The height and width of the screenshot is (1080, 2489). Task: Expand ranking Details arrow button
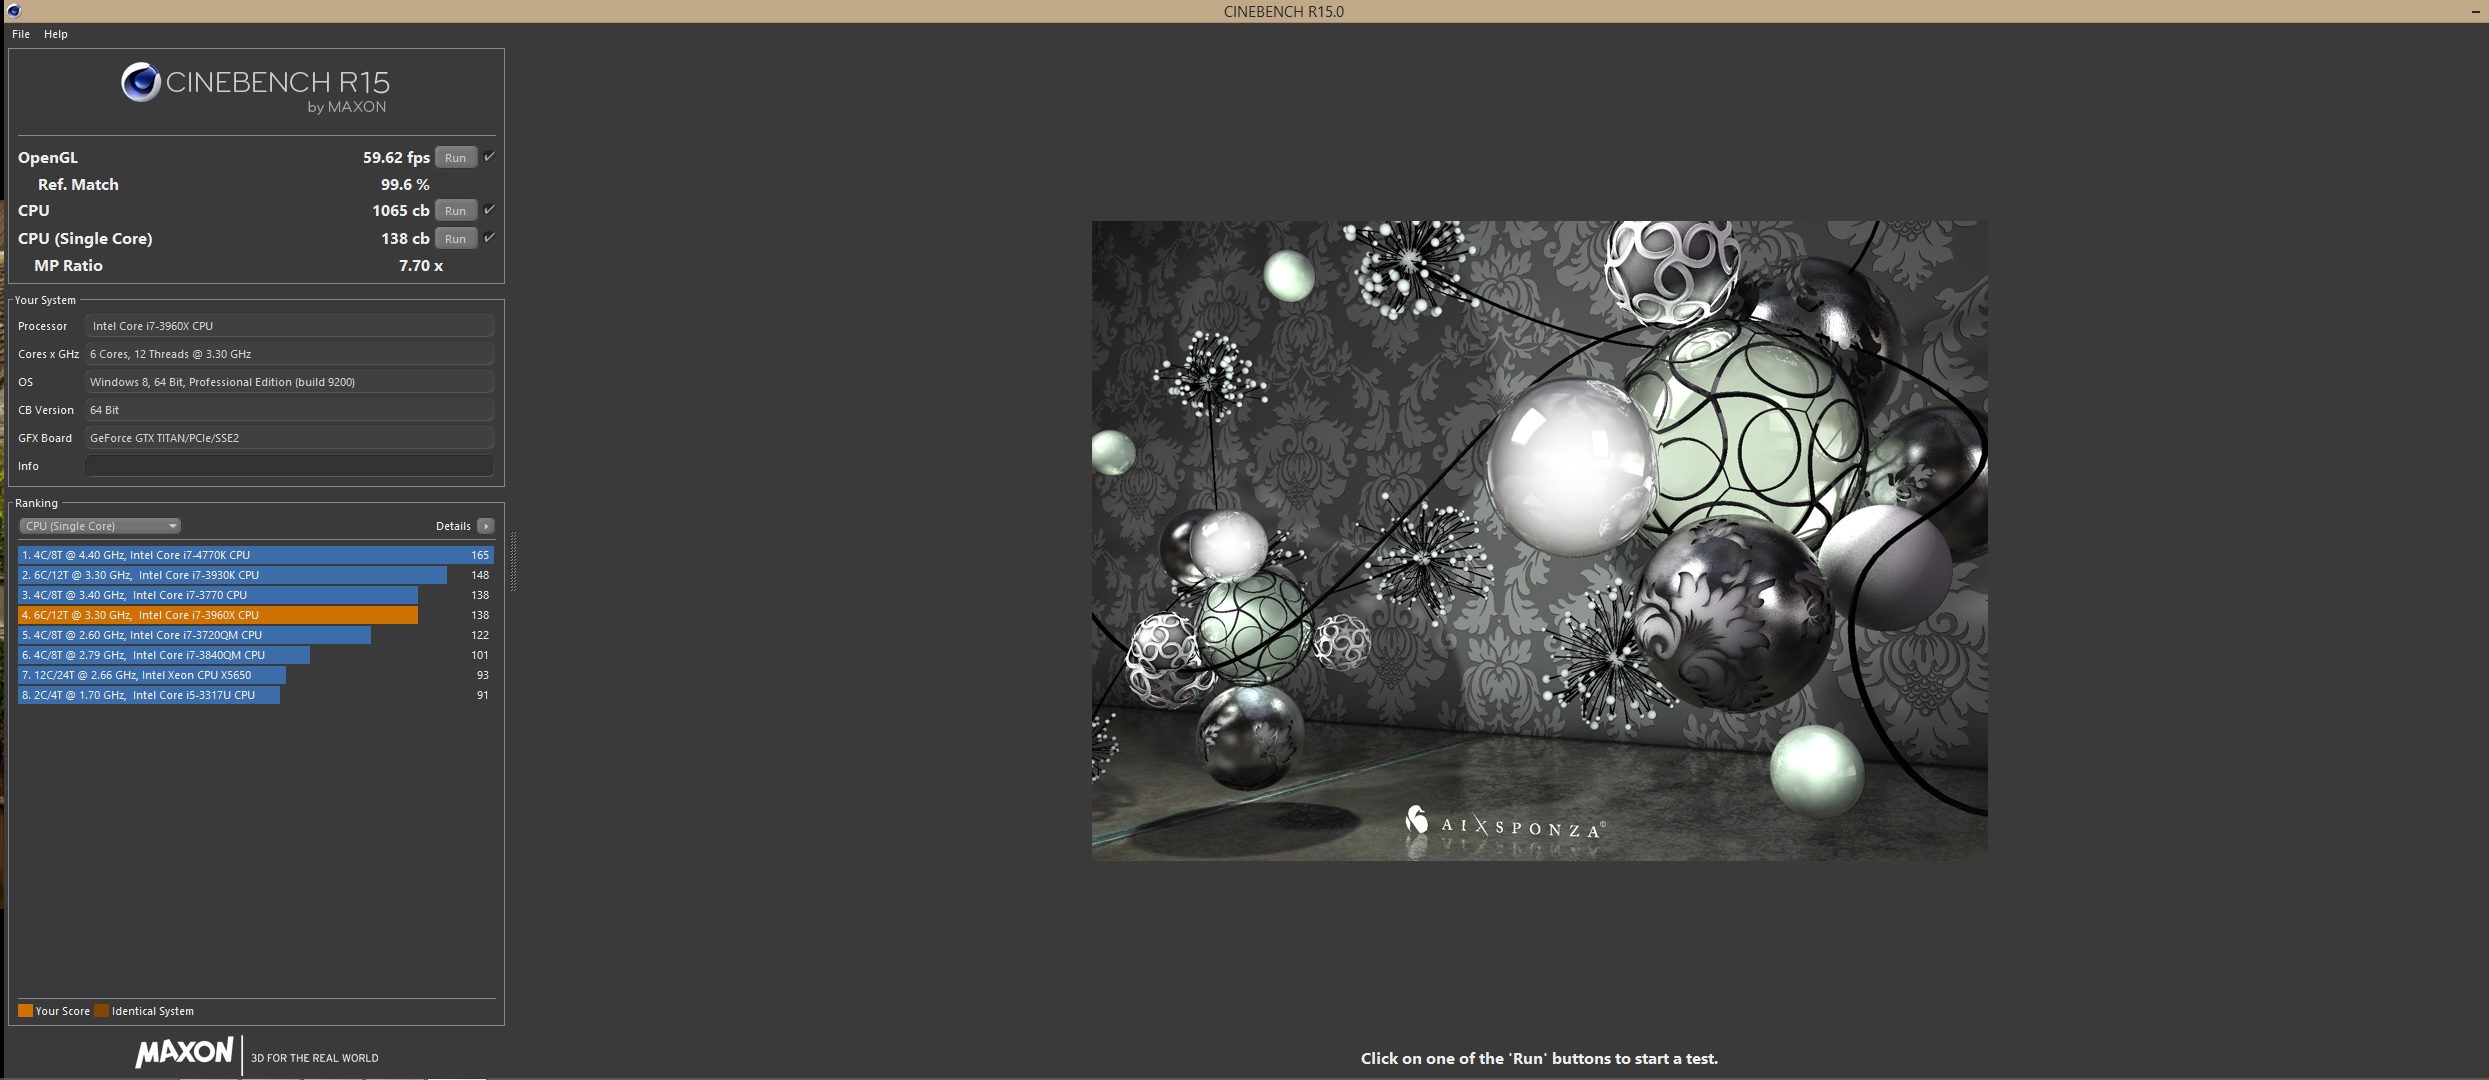pos(486,526)
